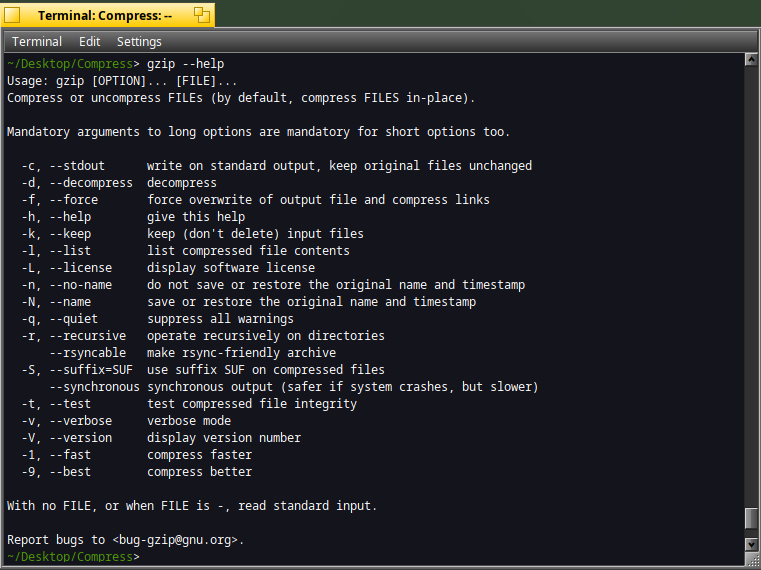
Task: Click 'suppress all warnings' description
Action: pos(220,319)
